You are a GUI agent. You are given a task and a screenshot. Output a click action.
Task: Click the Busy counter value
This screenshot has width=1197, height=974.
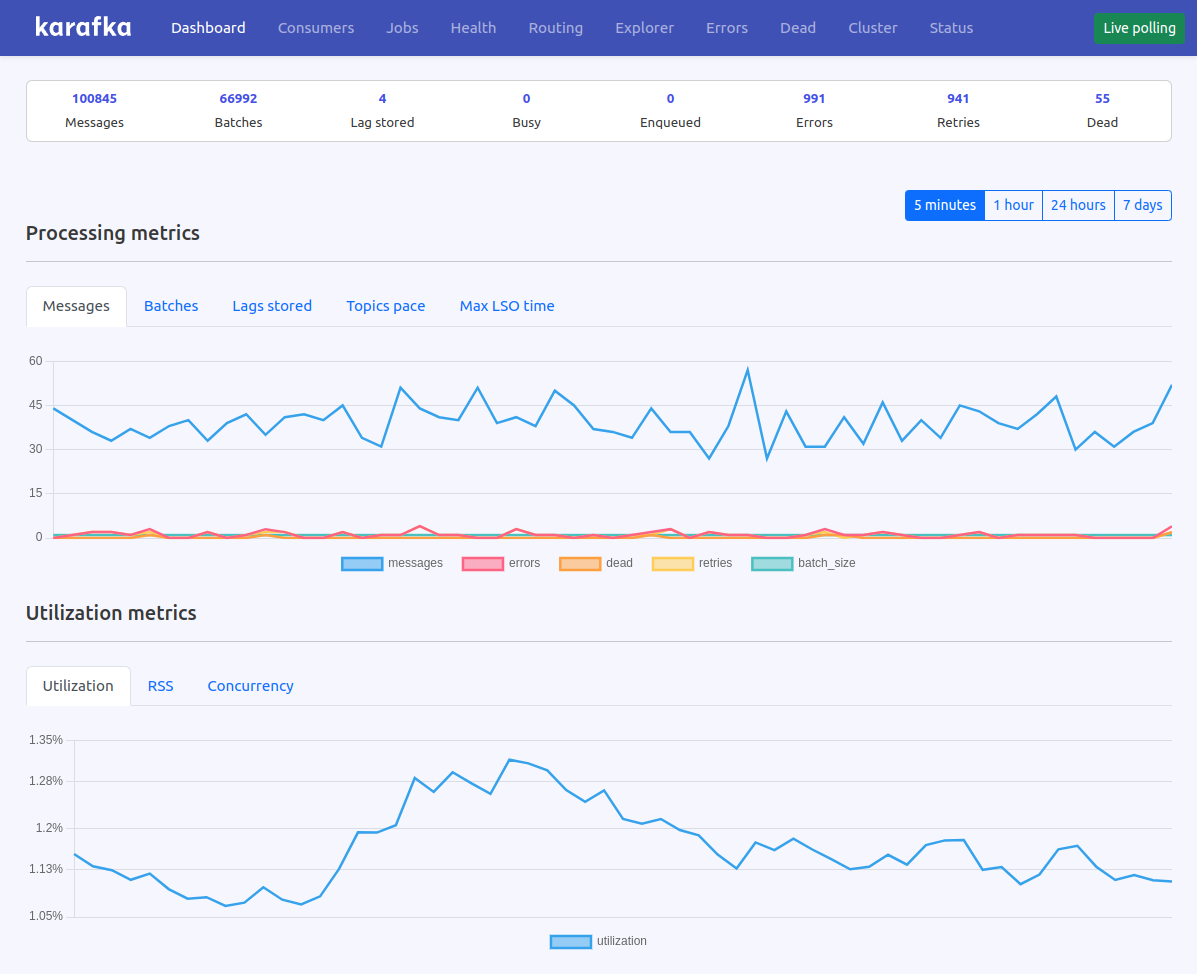(527, 98)
